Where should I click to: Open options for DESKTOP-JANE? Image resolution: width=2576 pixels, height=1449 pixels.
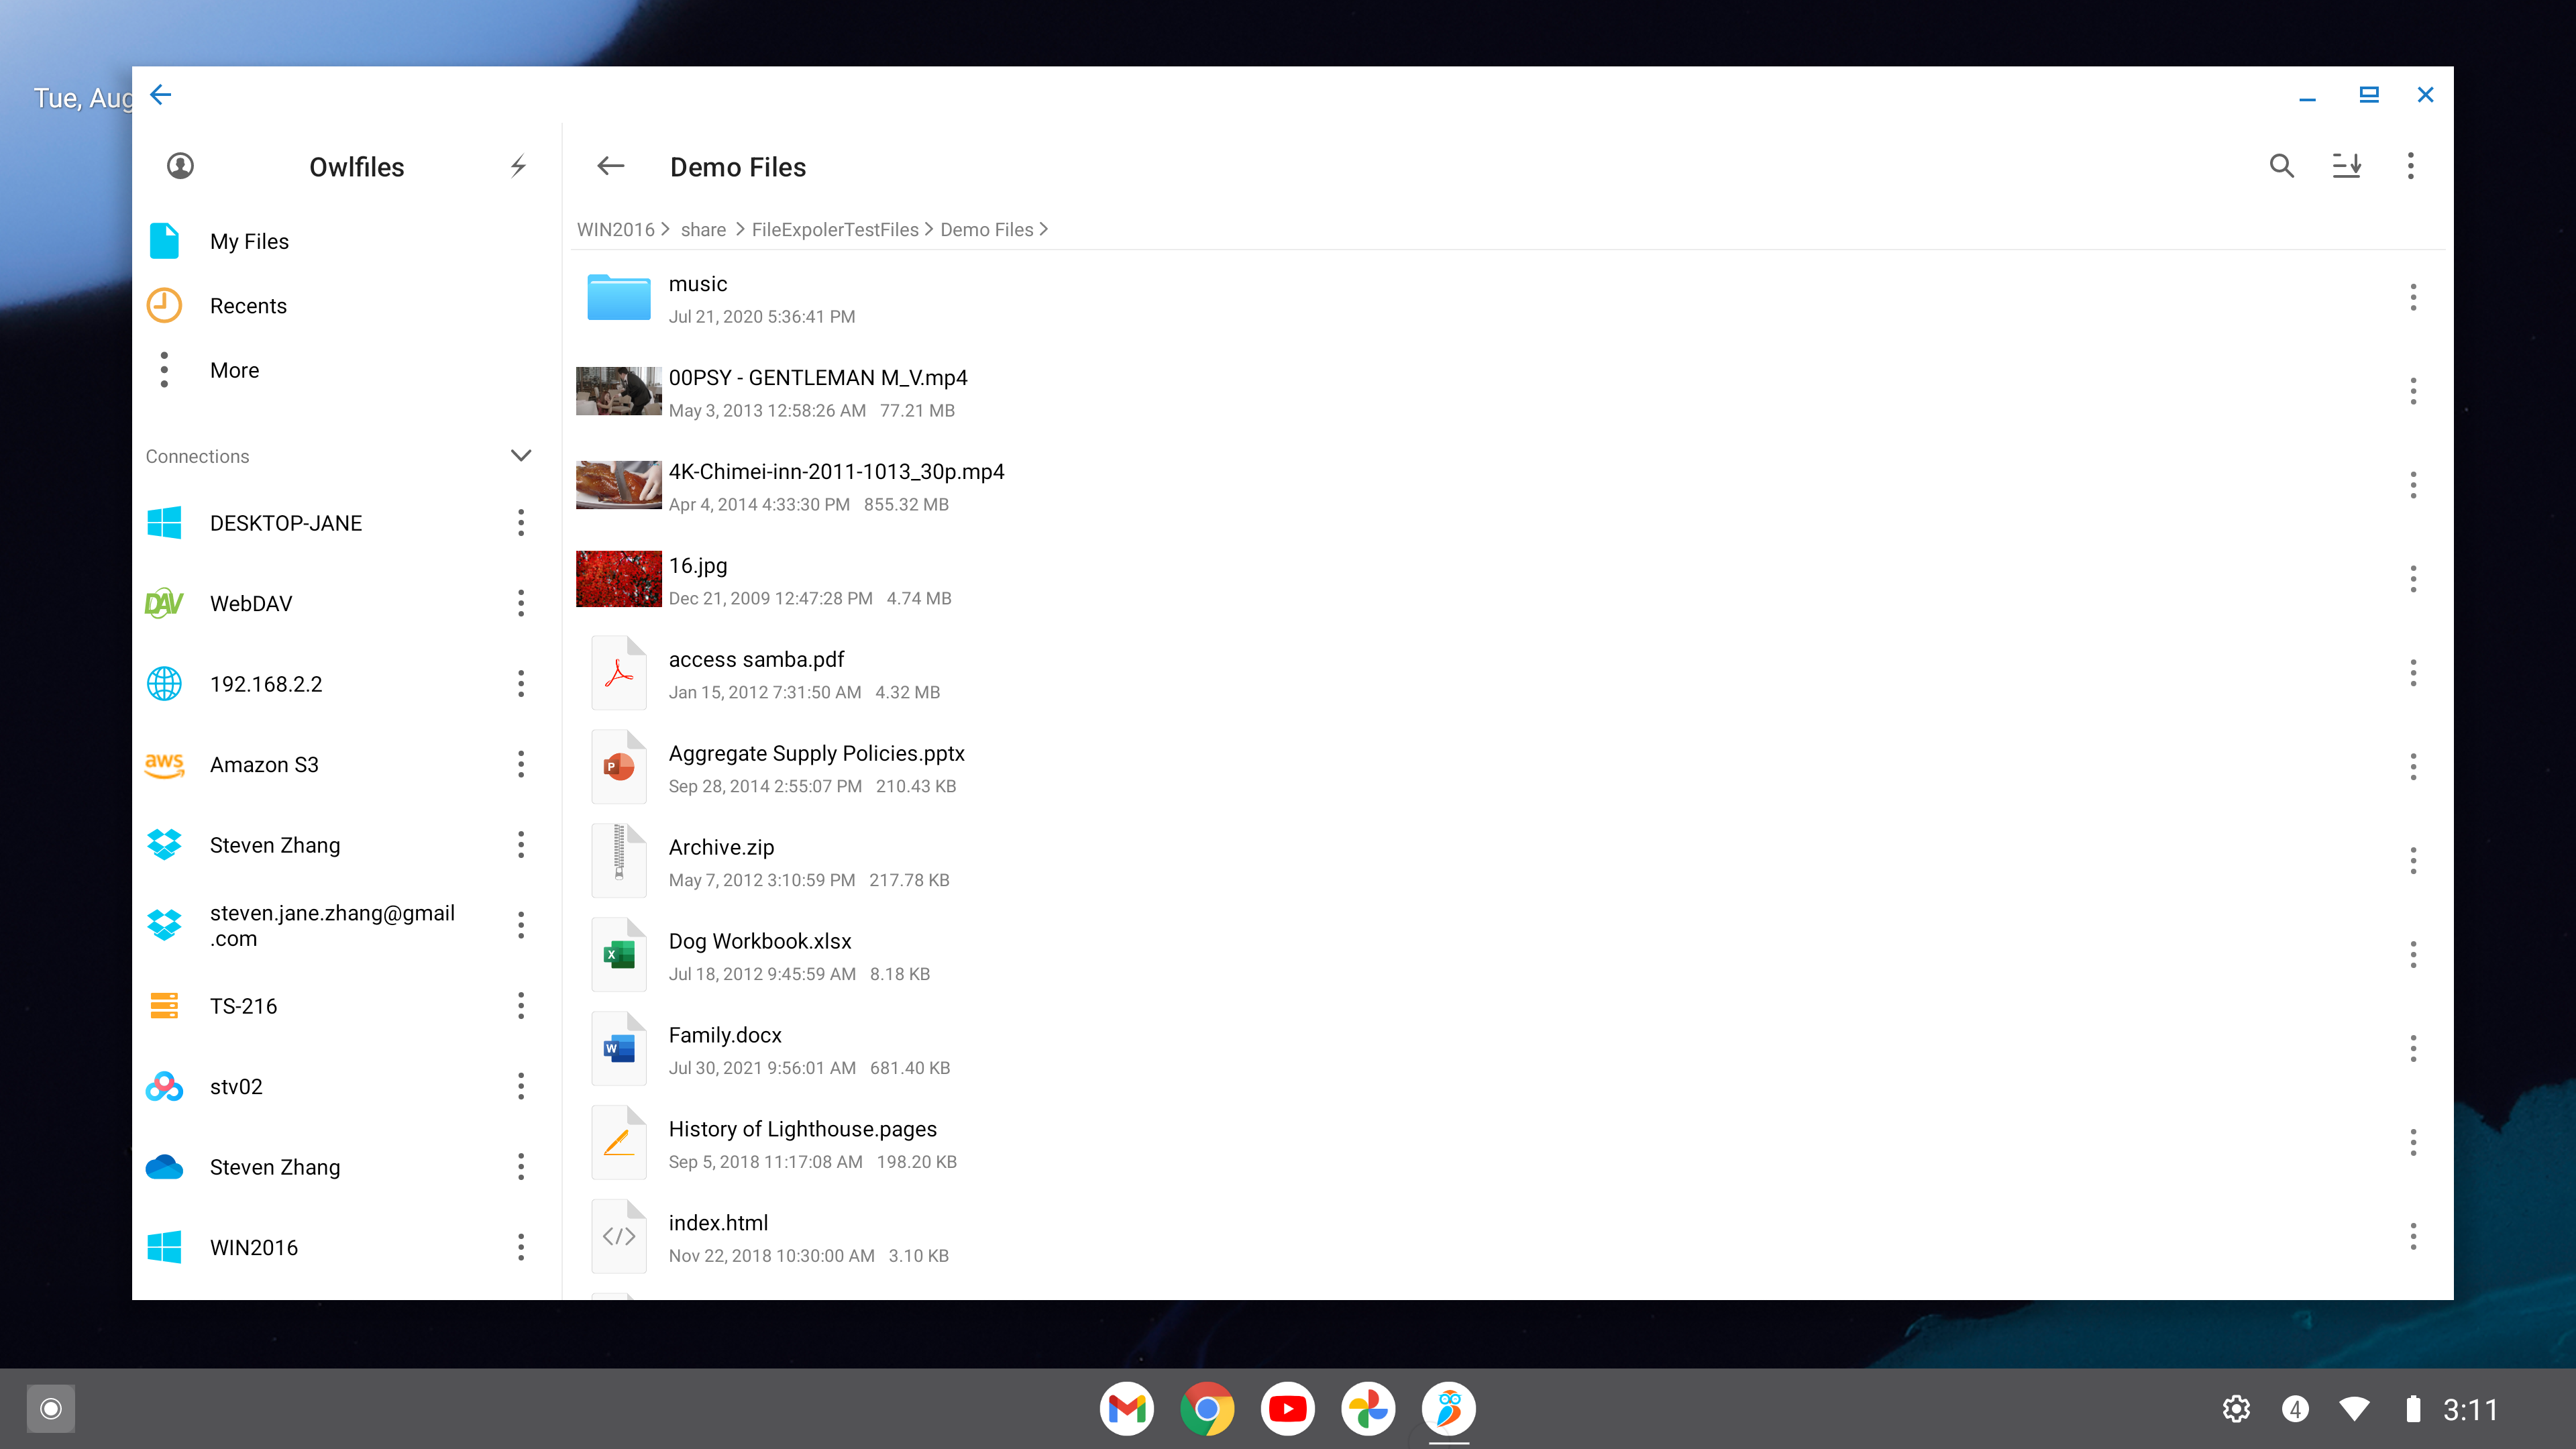520,523
